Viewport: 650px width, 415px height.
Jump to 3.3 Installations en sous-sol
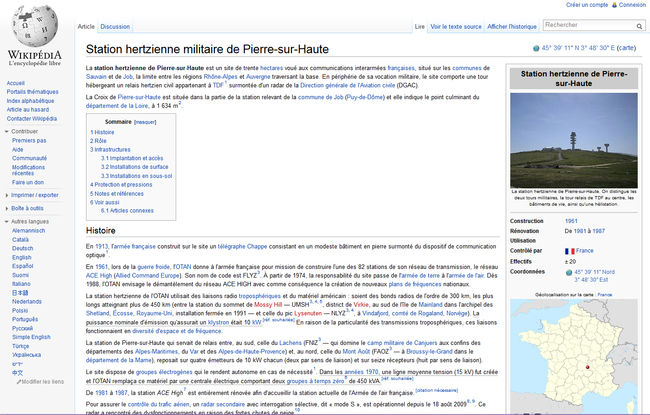coord(136,176)
